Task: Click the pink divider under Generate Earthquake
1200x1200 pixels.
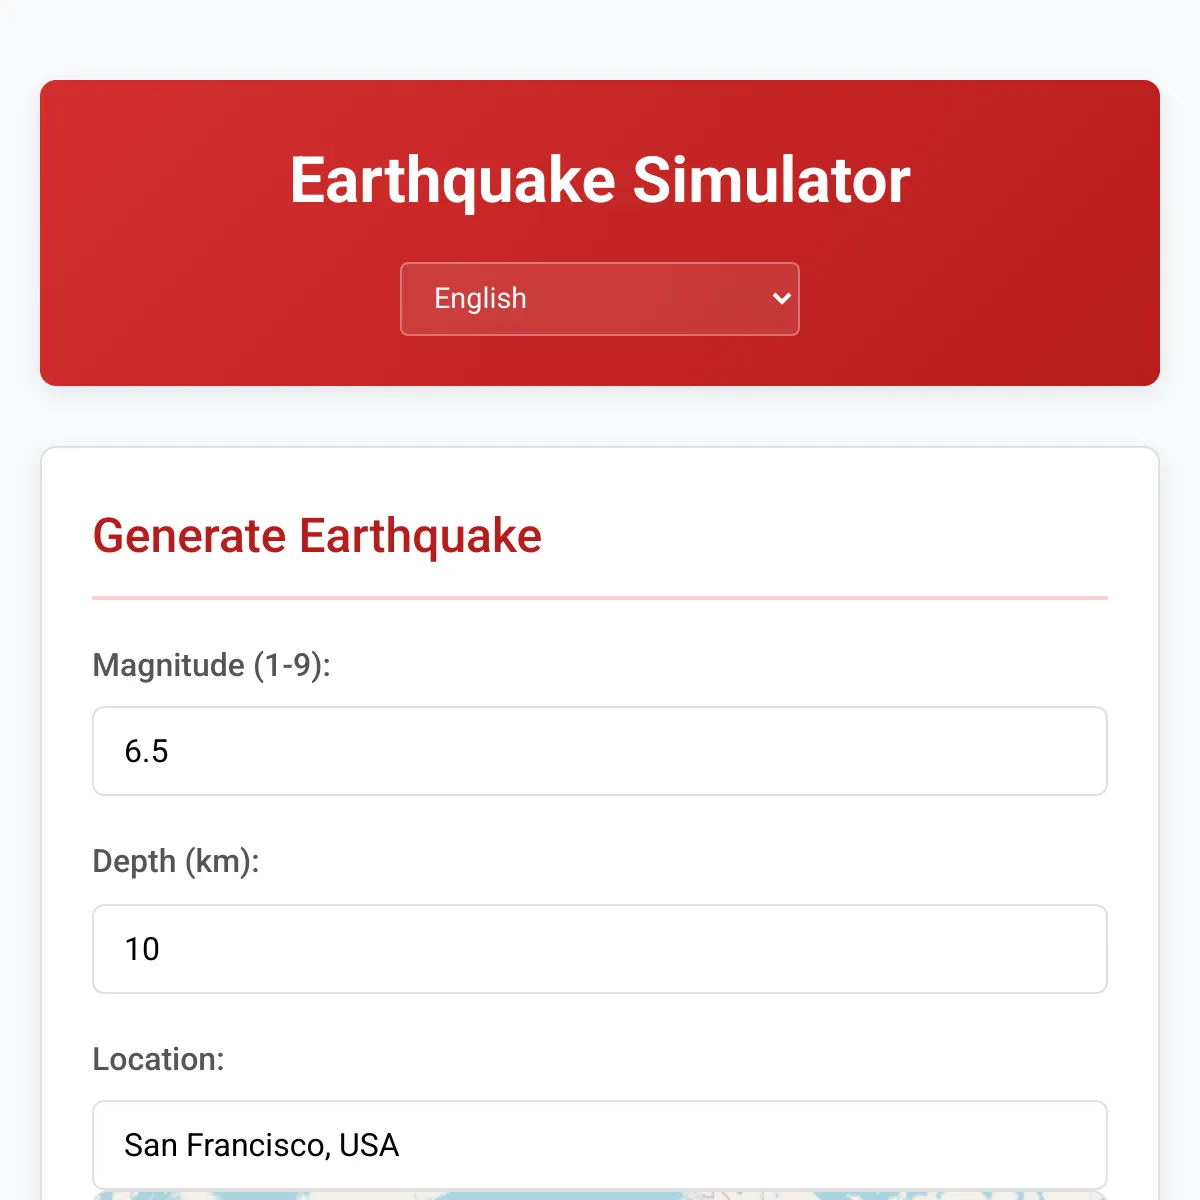Action: click(600, 598)
